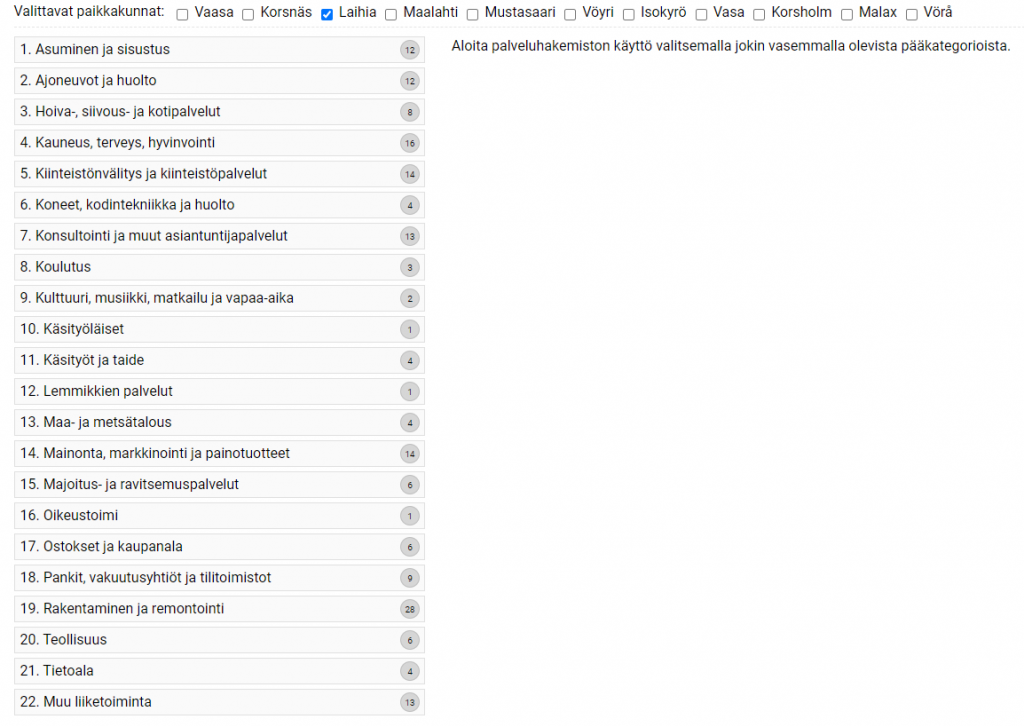The image size is (1024, 727).
Task: Open 18. Pankit, vakuutusyhtiöt ja tilitoimistot
Action: click(x=219, y=577)
